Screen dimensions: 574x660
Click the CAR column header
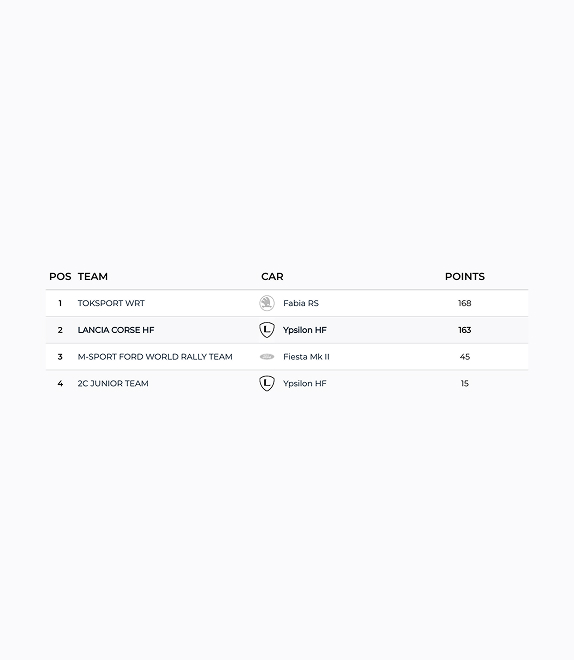tap(272, 277)
